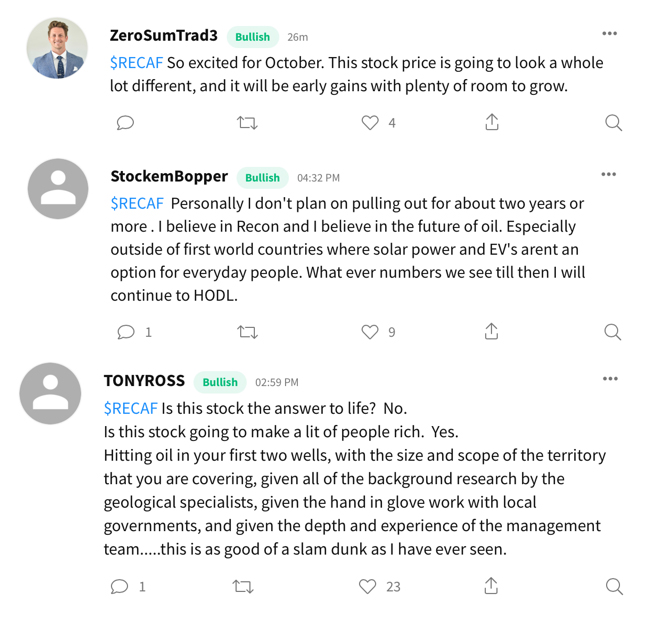This screenshot has width=652, height=627.
Task: Click the Bullish badge next to TONYROSS
Action: point(220,382)
